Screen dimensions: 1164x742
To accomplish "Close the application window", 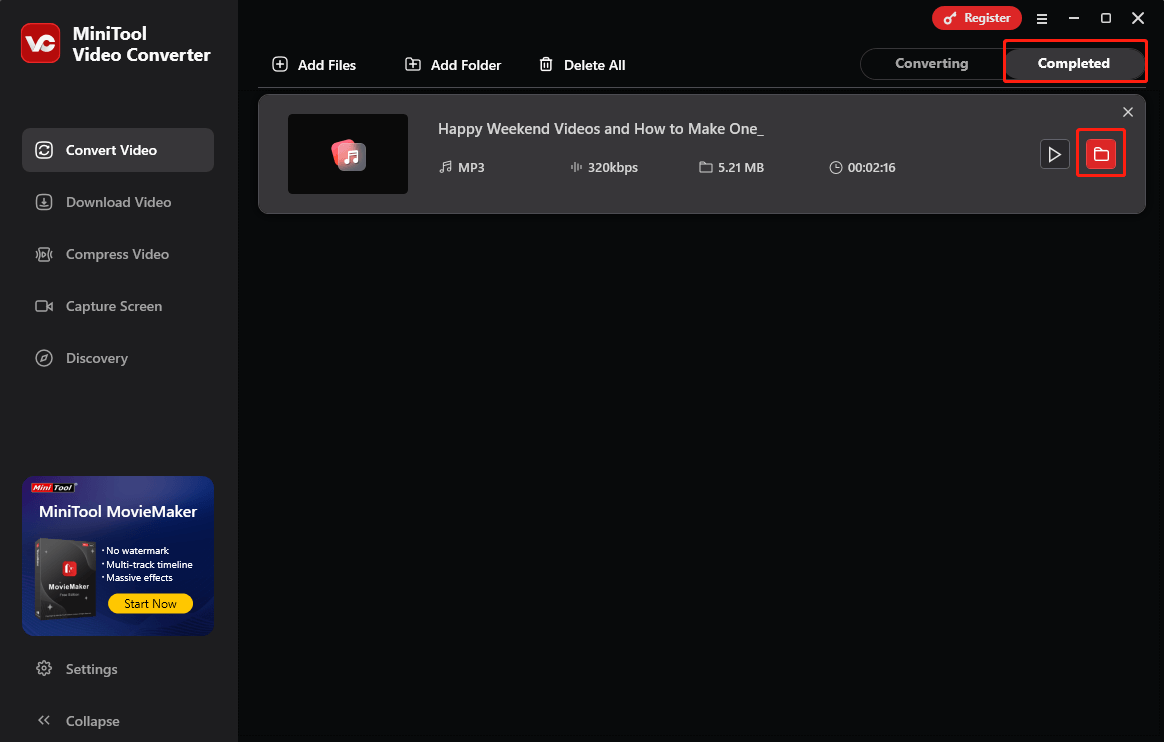I will coord(1137,18).
